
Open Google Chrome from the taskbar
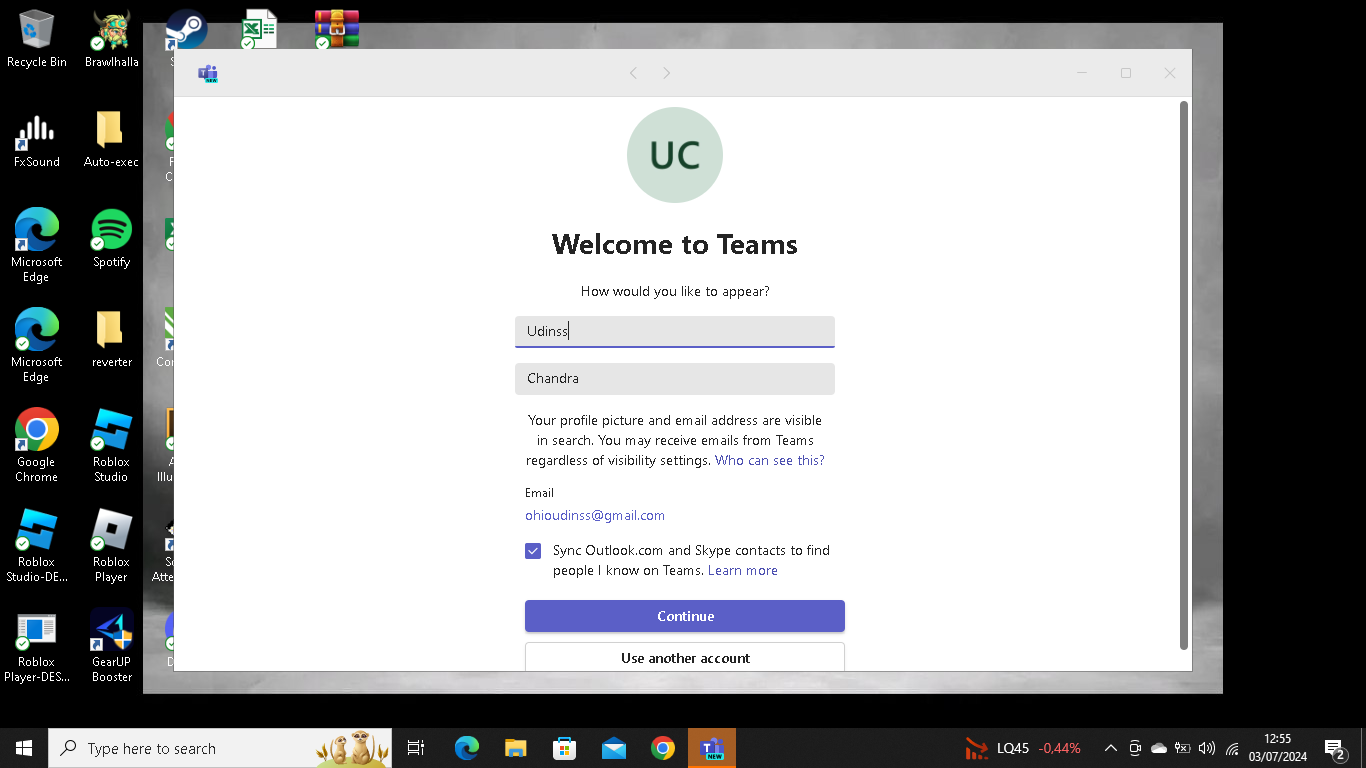(662, 748)
